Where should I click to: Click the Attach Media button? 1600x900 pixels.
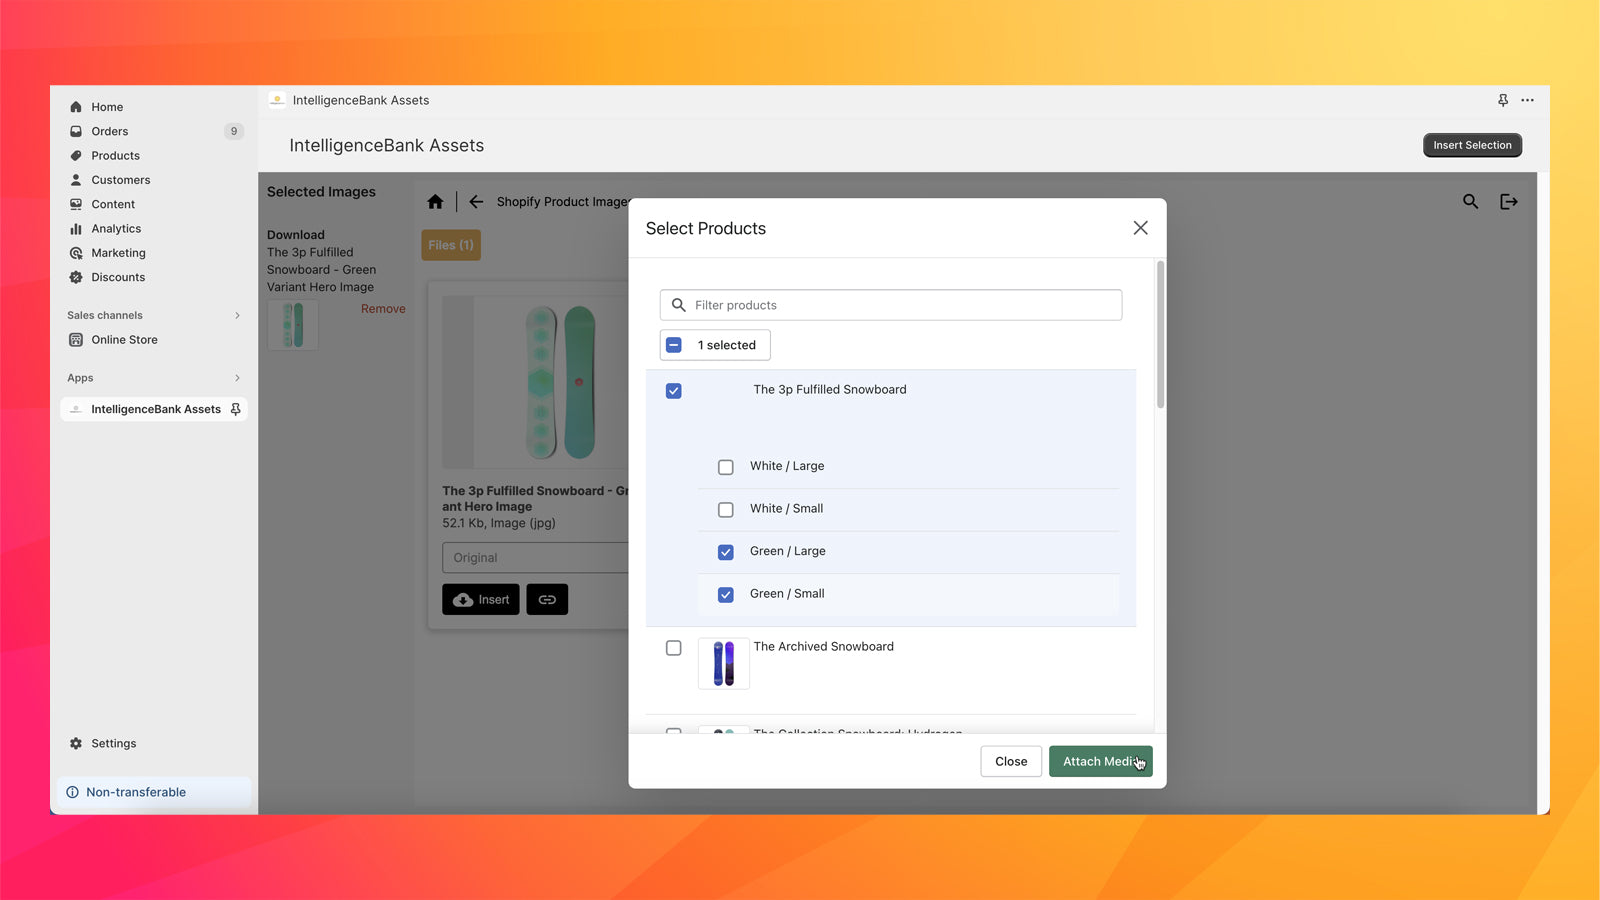point(1100,761)
